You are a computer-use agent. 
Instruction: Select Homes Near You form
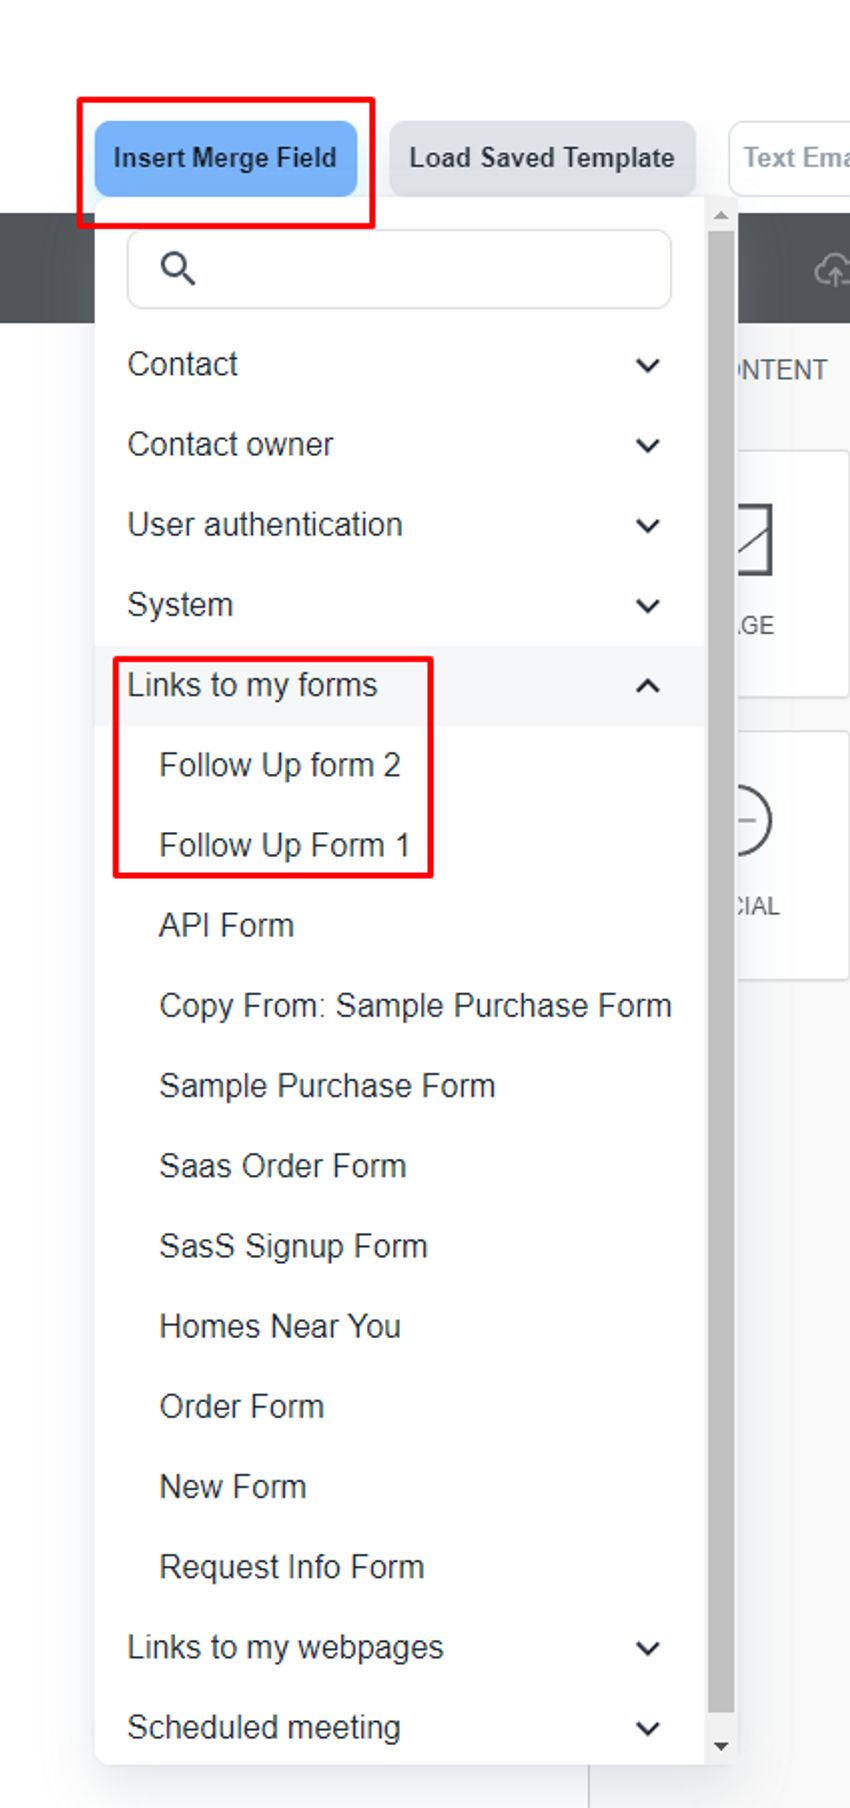coord(280,1326)
